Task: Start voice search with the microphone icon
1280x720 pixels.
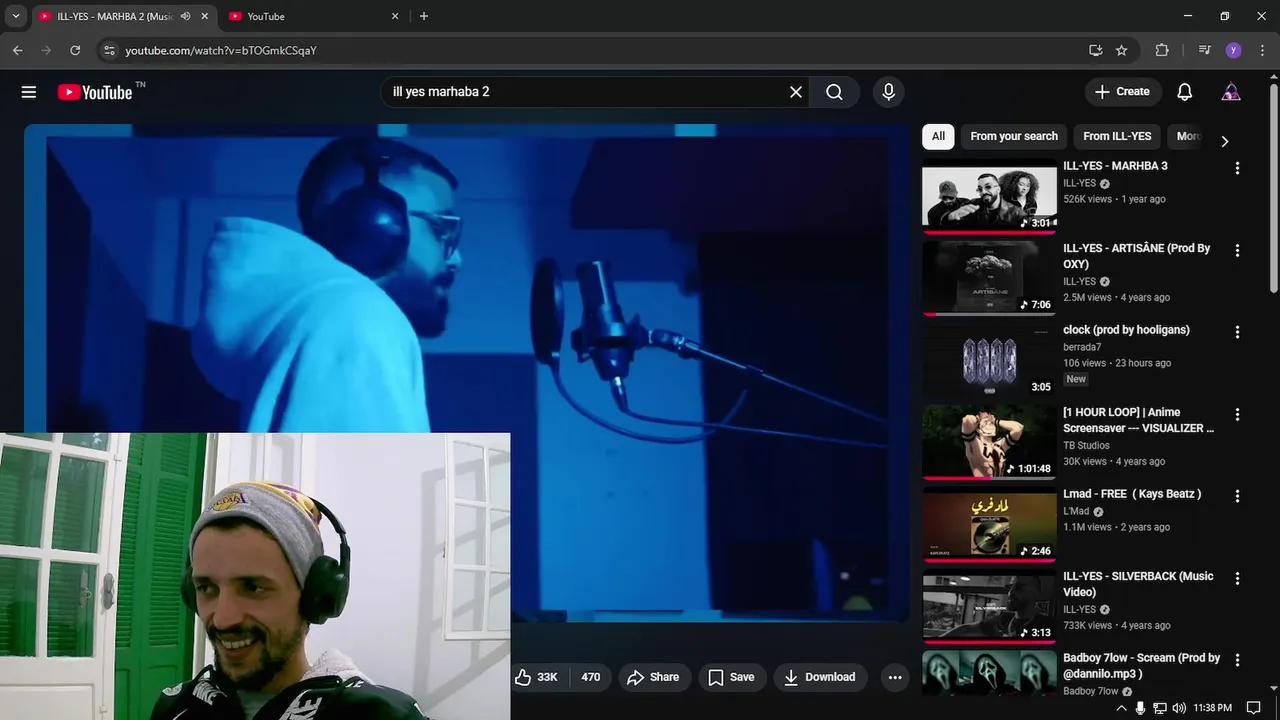Action: [888, 92]
